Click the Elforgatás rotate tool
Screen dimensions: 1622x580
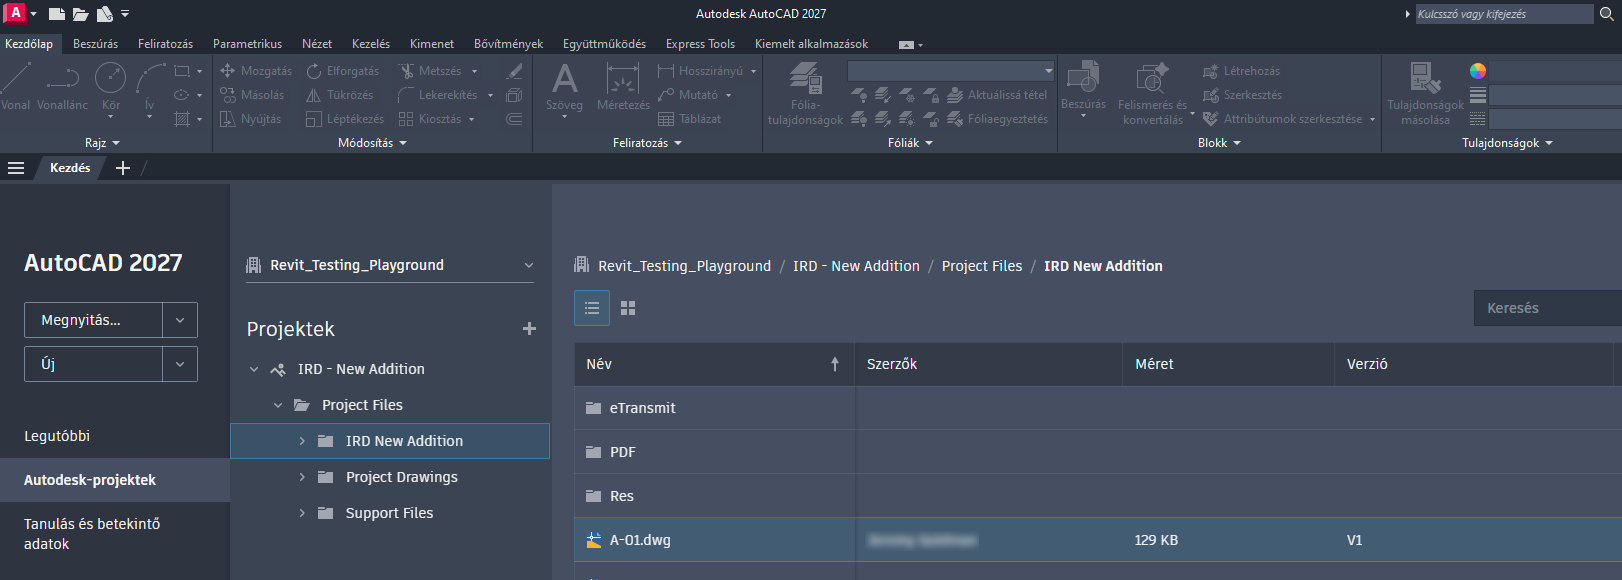click(x=343, y=71)
